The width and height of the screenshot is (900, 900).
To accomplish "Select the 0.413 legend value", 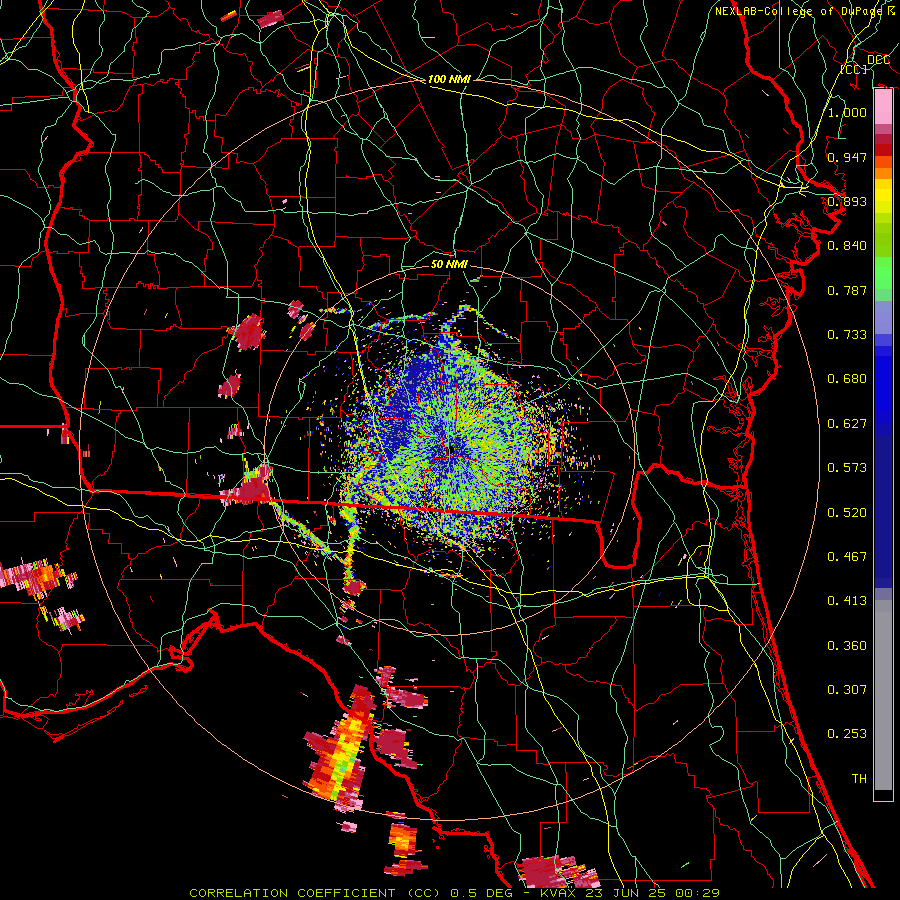I will coord(847,601).
